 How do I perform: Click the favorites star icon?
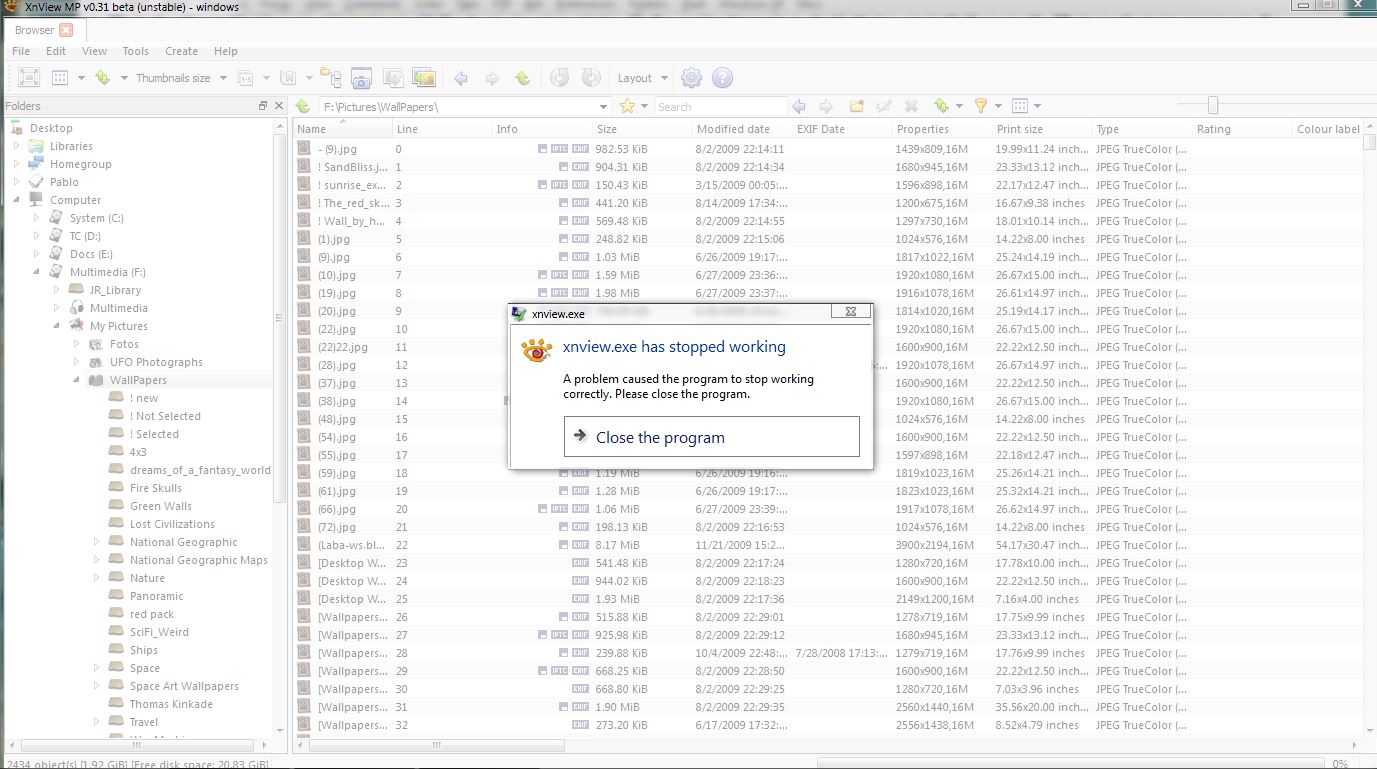pyautogui.click(x=627, y=106)
